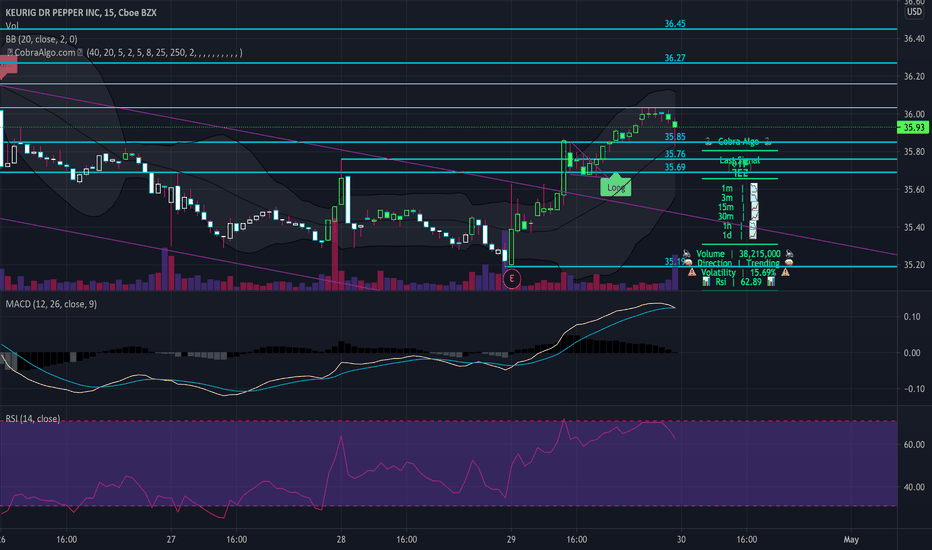Open the BB (20, close, 2, 0) legend
The image size is (932, 550).
[x=41, y=39]
